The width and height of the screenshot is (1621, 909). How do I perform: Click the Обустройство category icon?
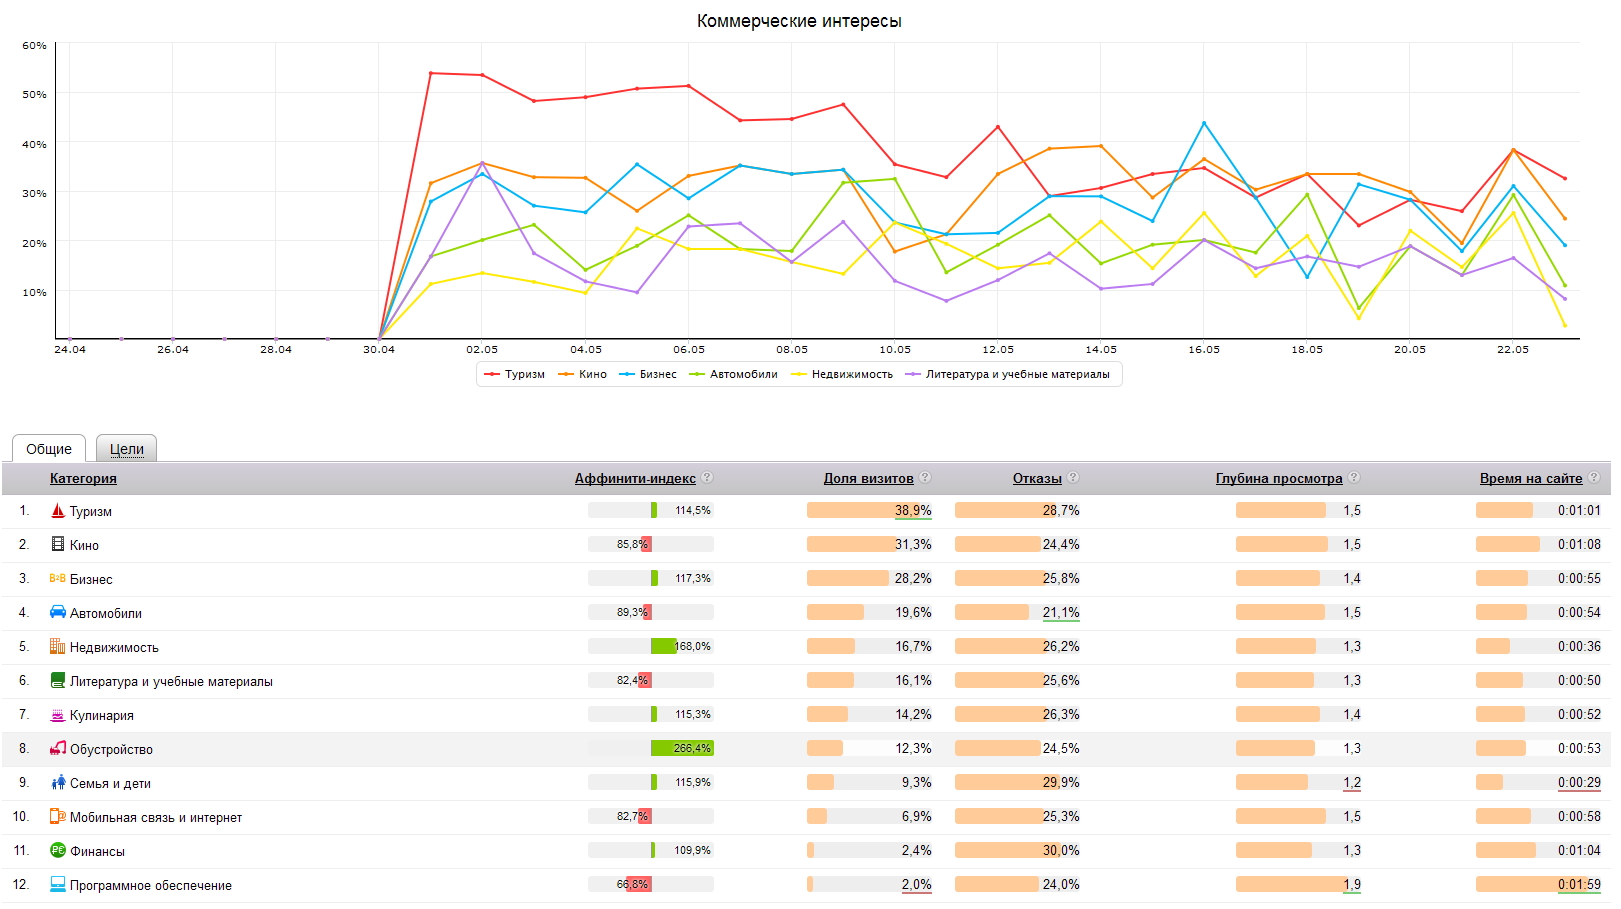[58, 748]
